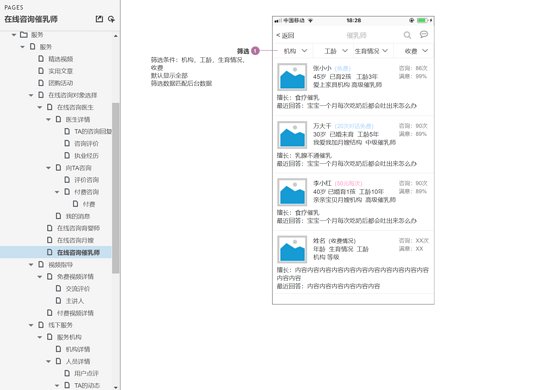The image size is (550, 390).
Task: Click the add folder icon in Pages header
Action: (x=111, y=19)
